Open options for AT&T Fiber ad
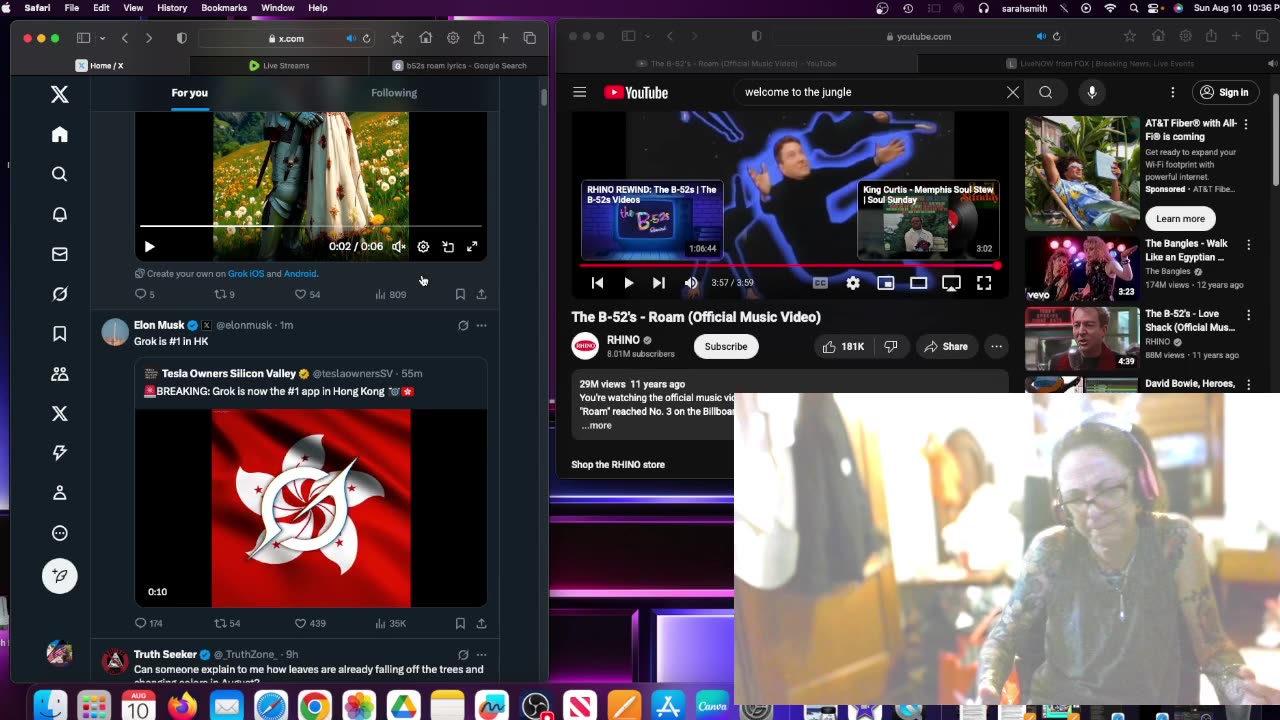1280x720 pixels. pyautogui.click(x=1246, y=124)
